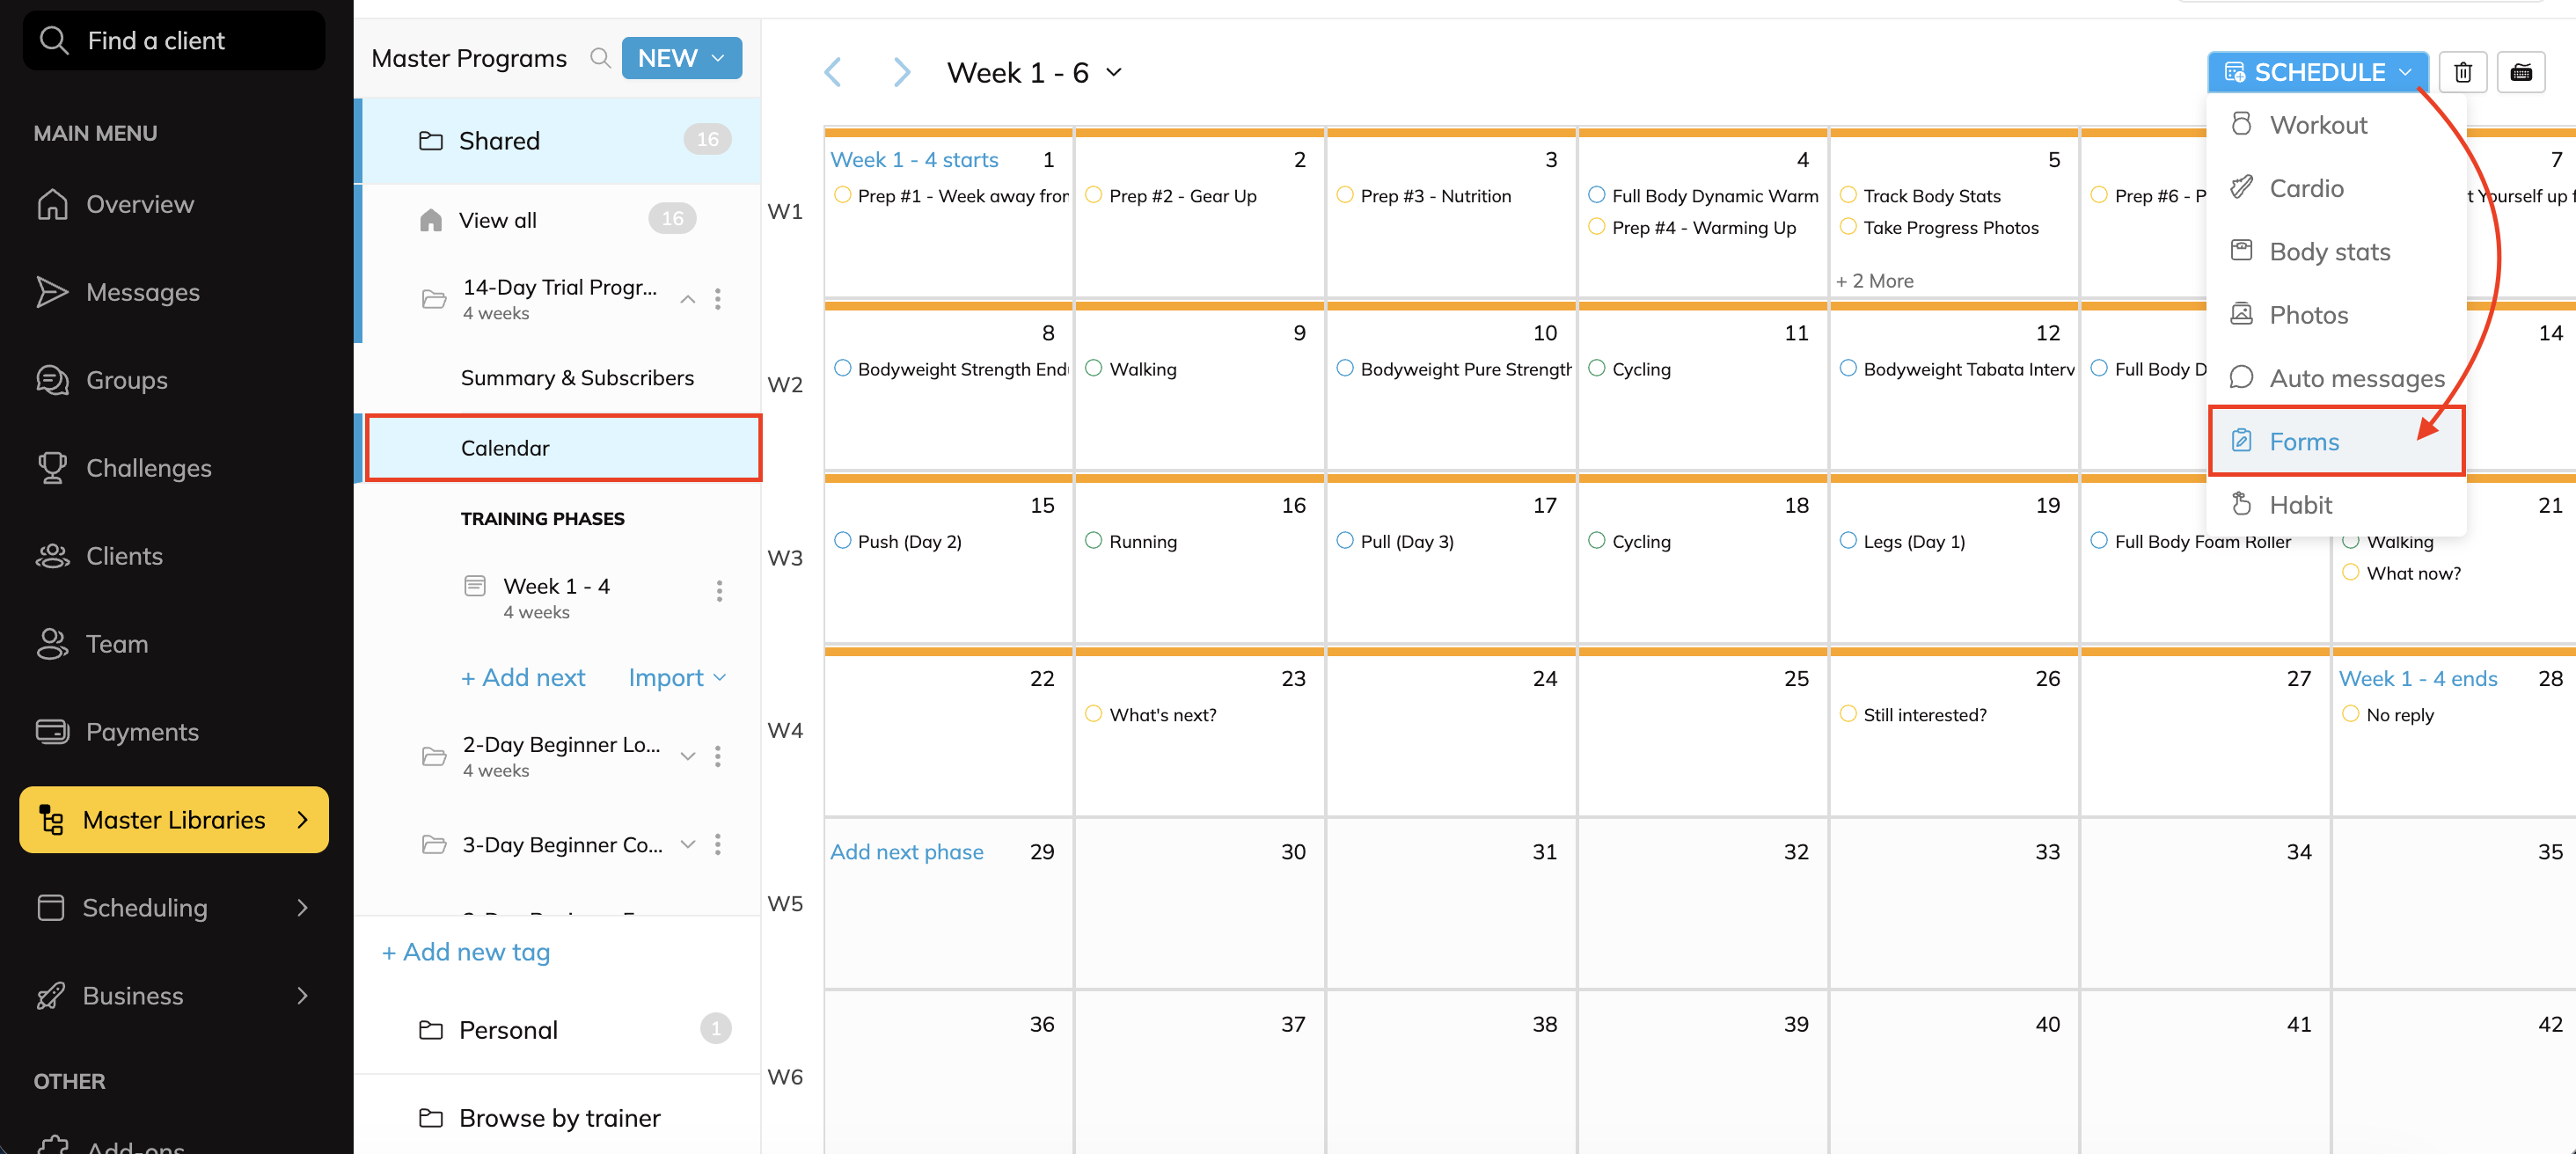Open Payments card icon
Viewport: 2576px width, 1154px height.
click(x=52, y=732)
